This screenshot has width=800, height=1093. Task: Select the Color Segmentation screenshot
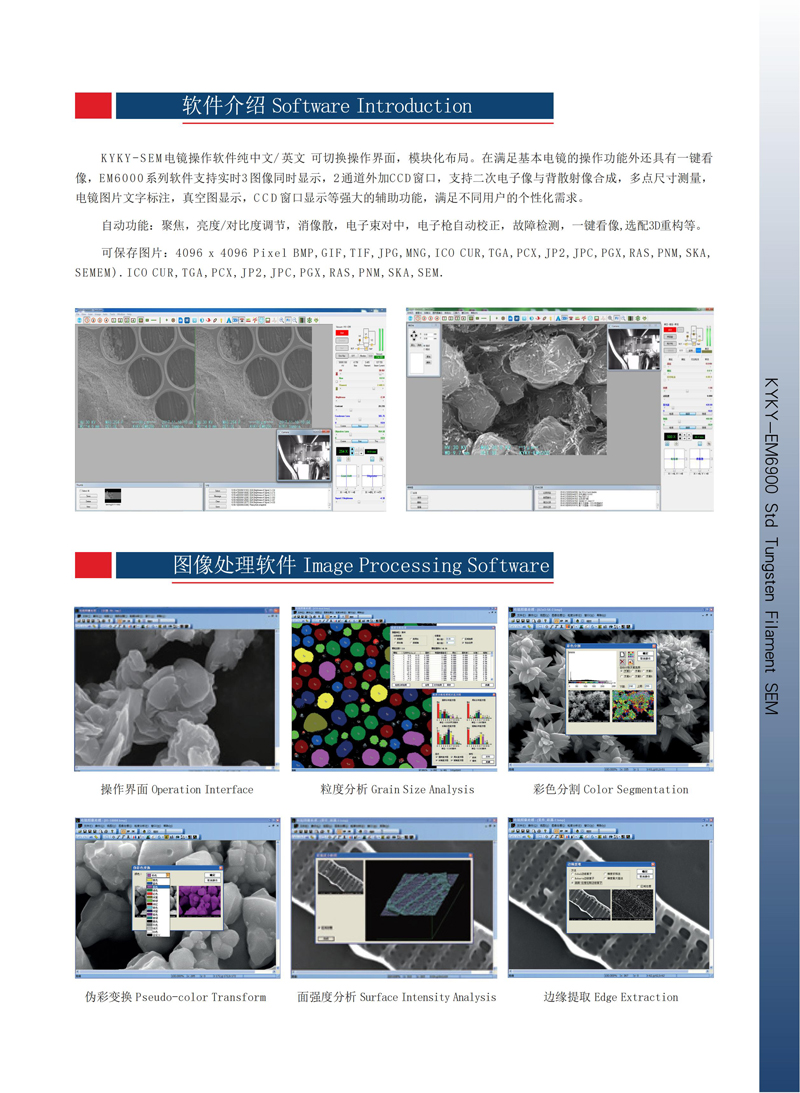610,689
